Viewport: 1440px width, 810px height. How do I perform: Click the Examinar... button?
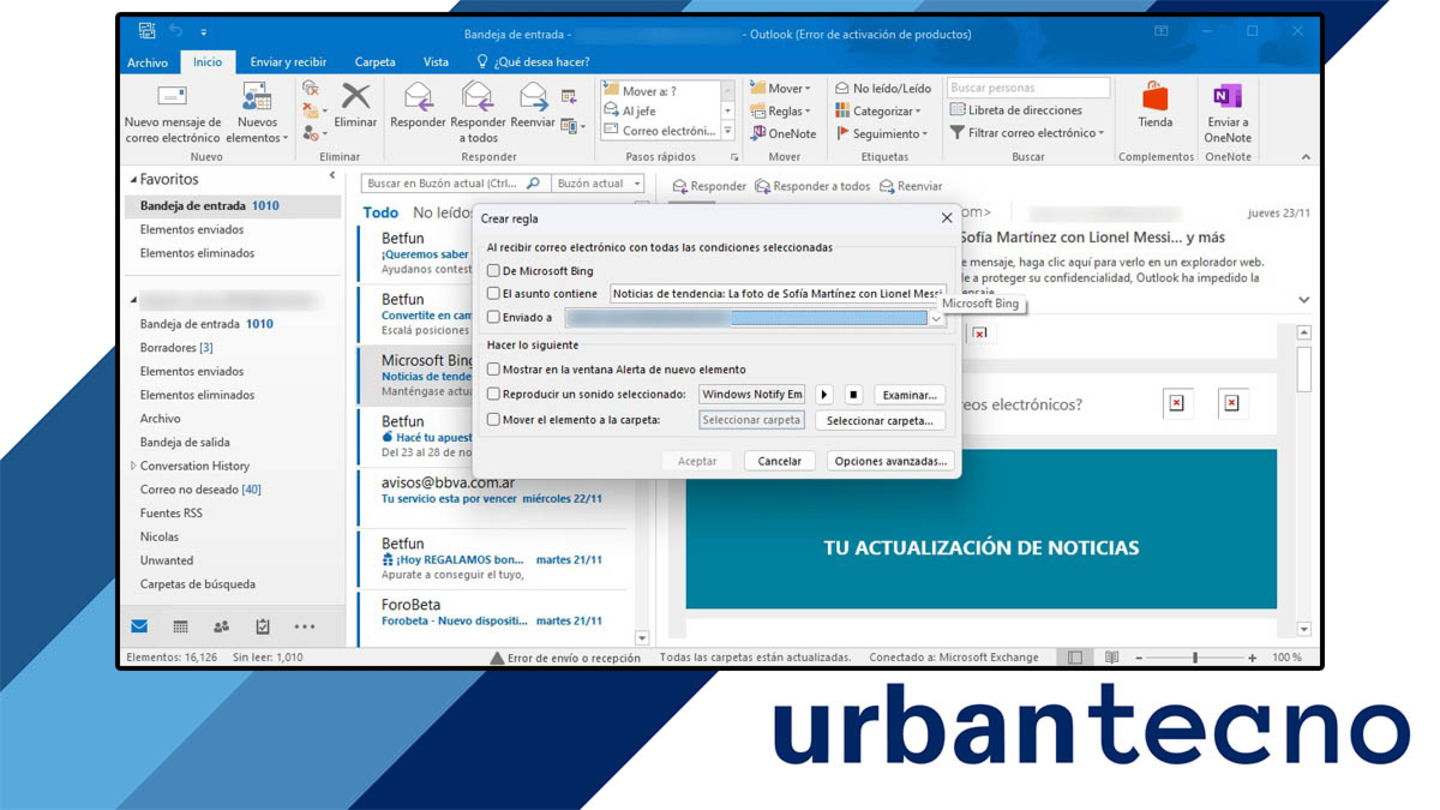click(909, 395)
